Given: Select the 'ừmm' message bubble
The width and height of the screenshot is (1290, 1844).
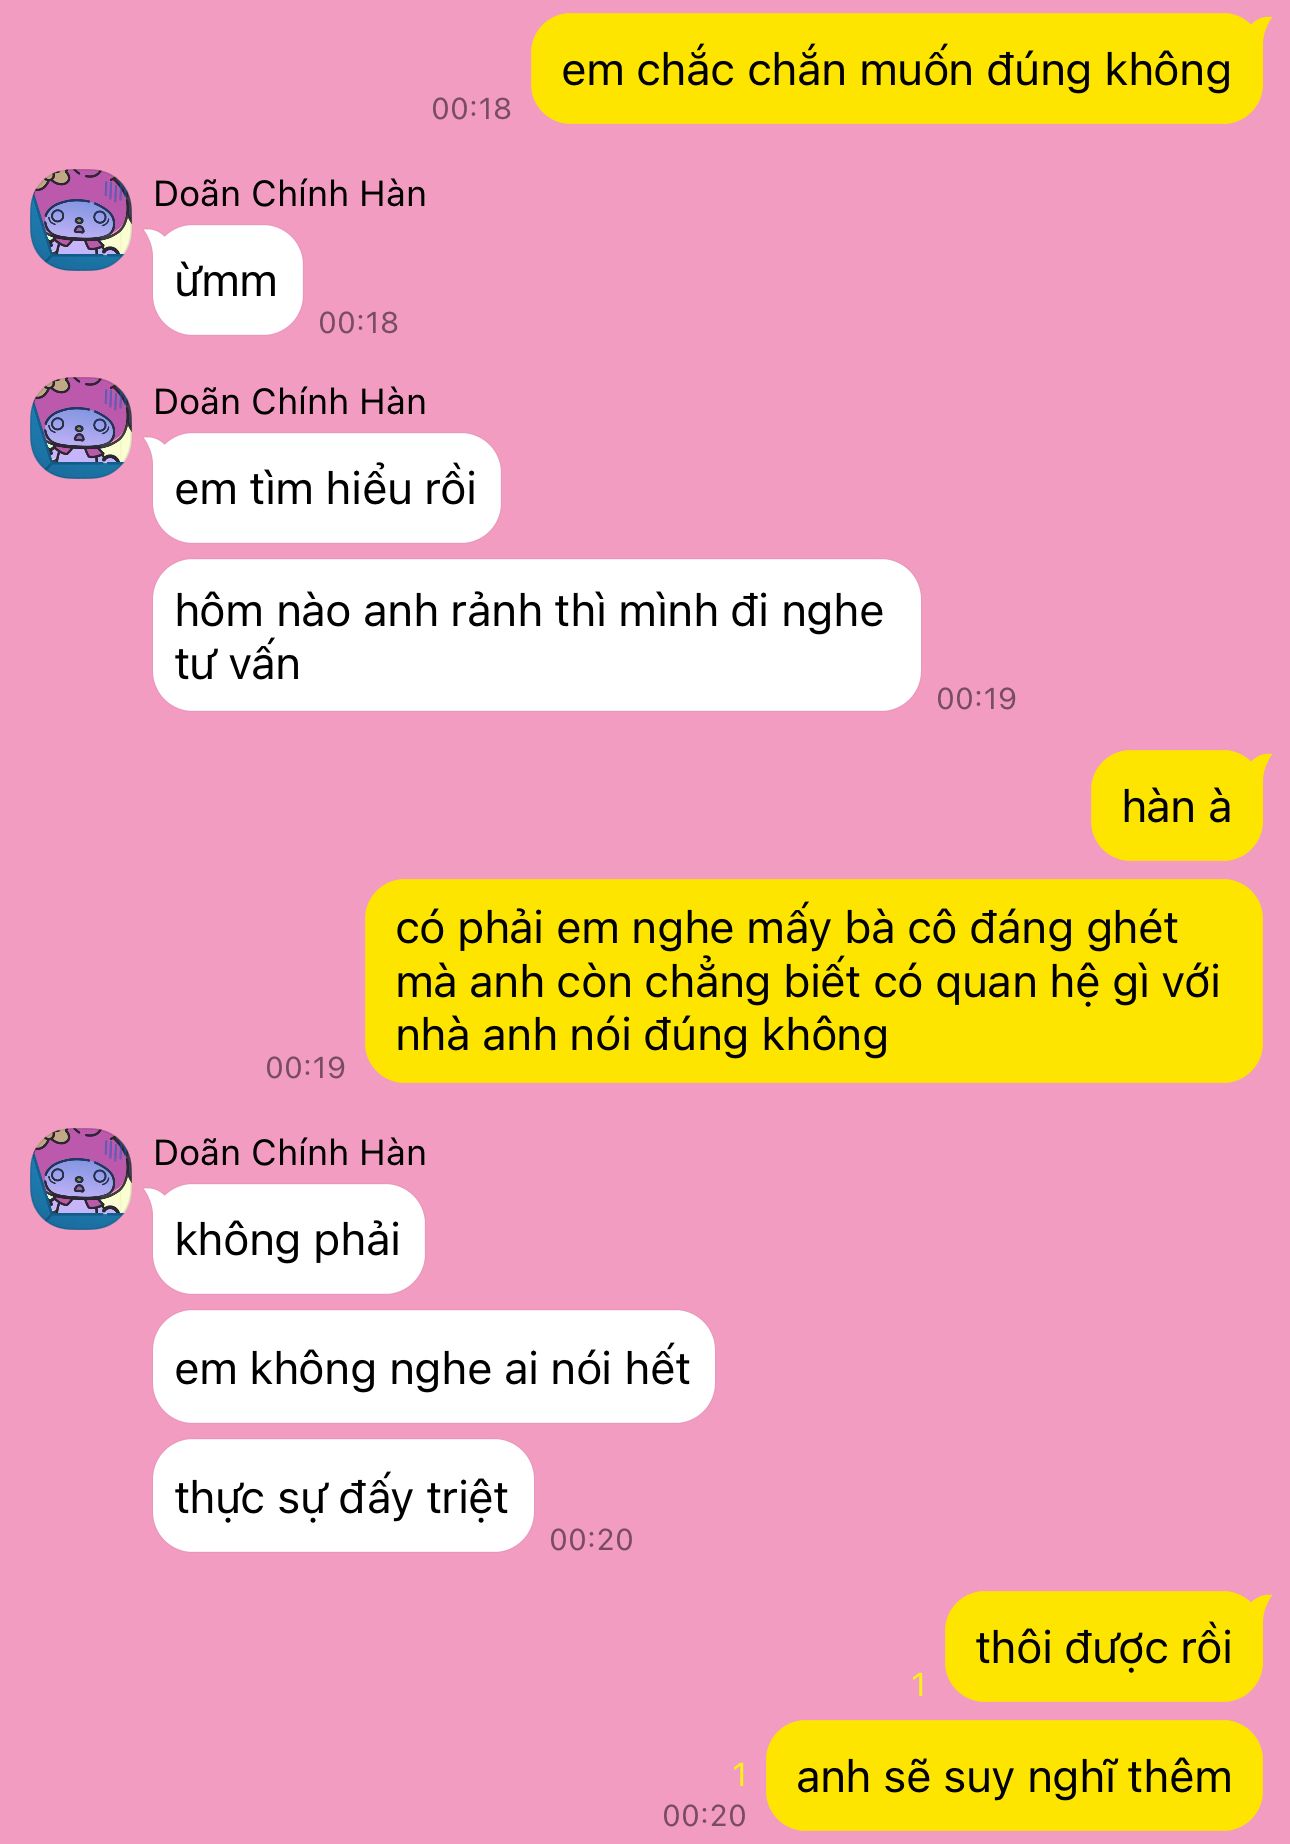Looking at the screenshot, I should click(x=227, y=280).
